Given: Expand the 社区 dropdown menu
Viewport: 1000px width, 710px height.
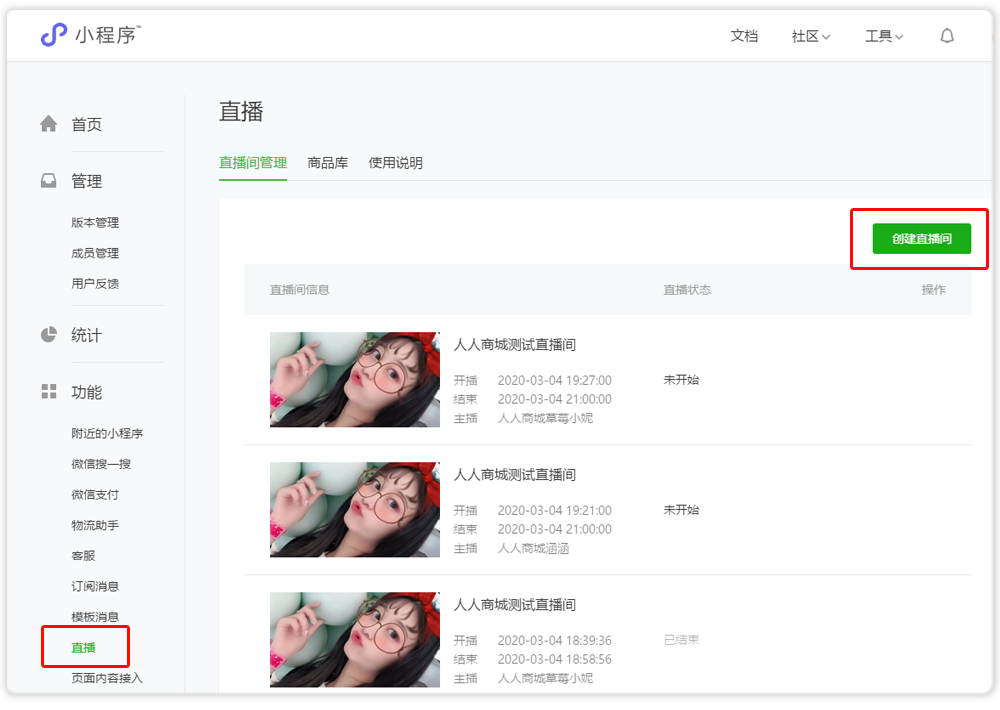Looking at the screenshot, I should tap(810, 36).
